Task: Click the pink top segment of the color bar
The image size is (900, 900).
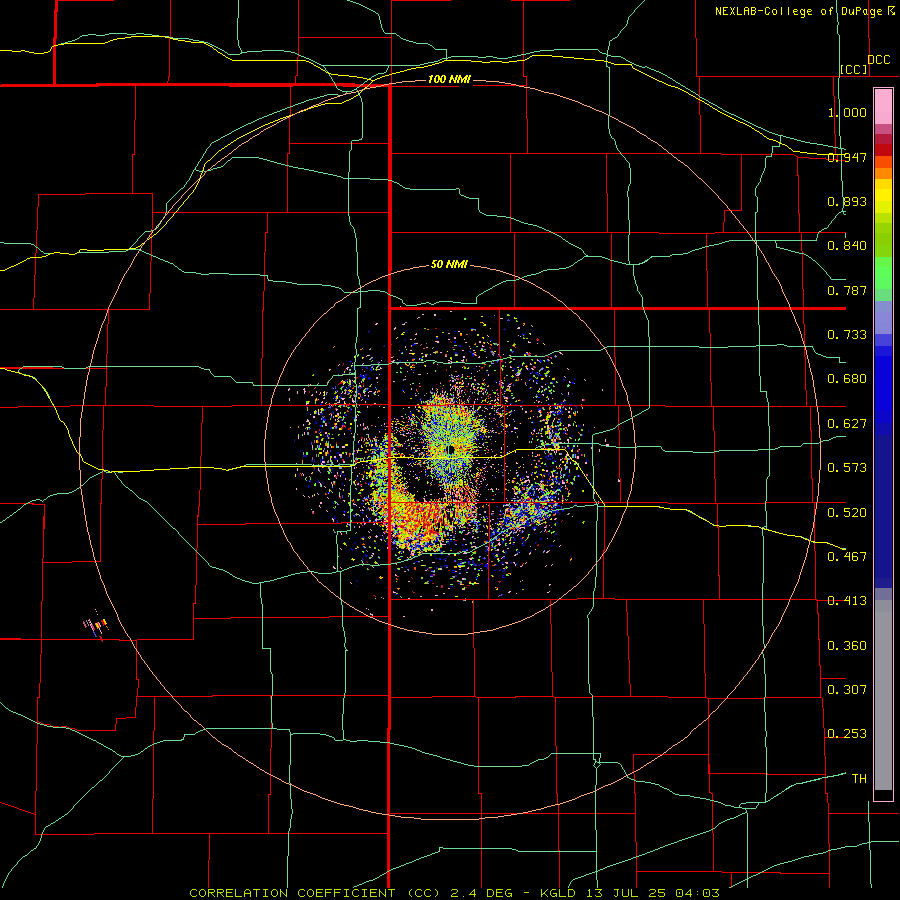Action: [x=883, y=106]
